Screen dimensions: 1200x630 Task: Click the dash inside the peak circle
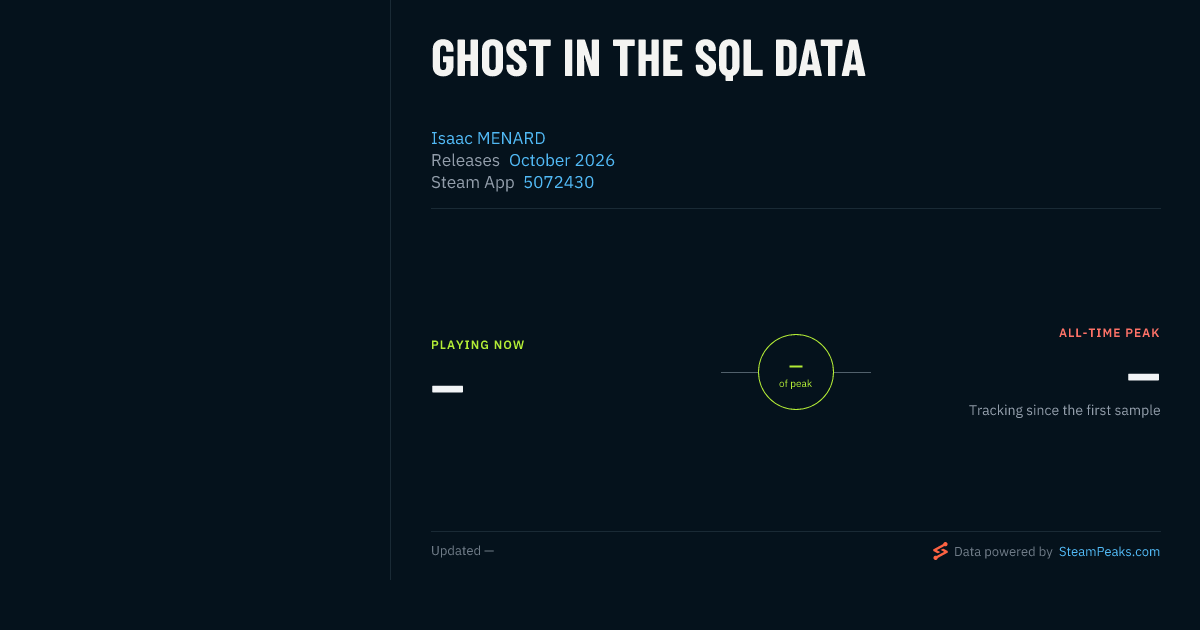tap(796, 366)
